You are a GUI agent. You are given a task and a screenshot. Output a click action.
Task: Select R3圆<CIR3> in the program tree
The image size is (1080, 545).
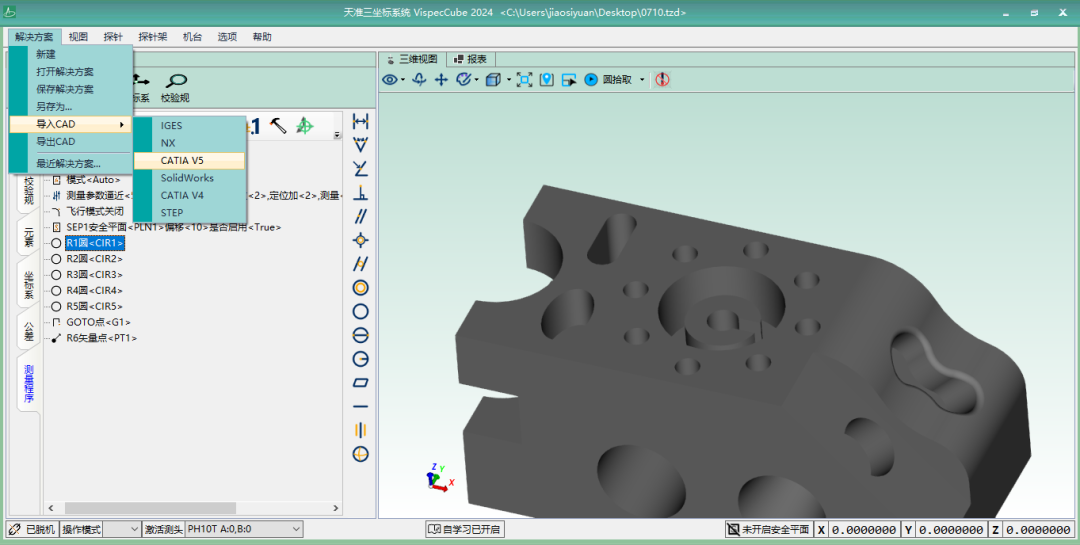(x=94, y=274)
